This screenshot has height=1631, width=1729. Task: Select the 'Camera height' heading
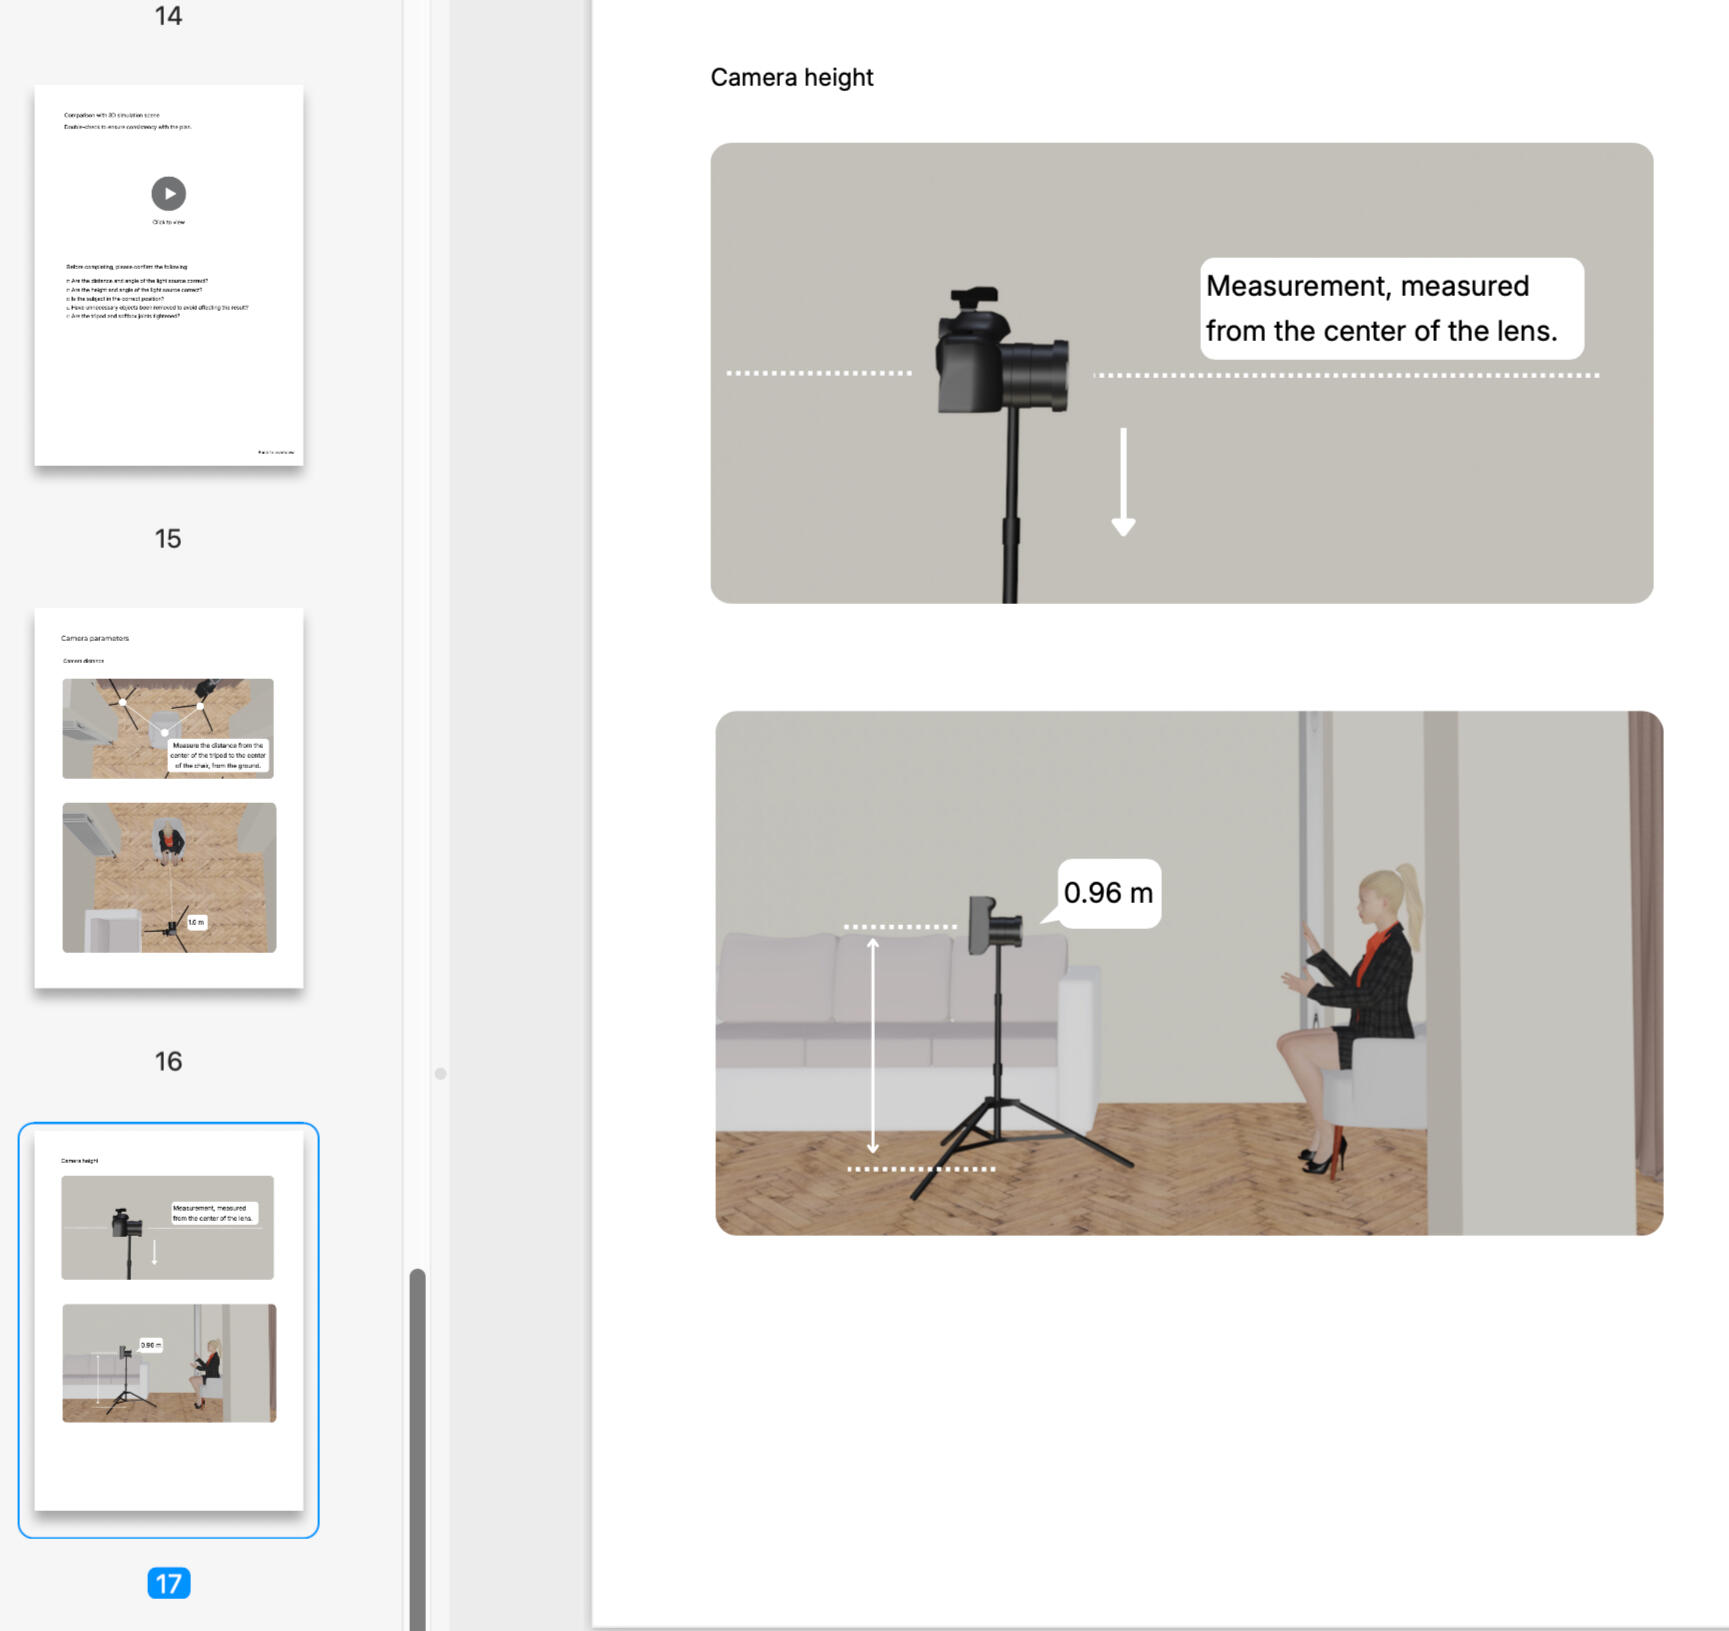pyautogui.click(x=791, y=77)
